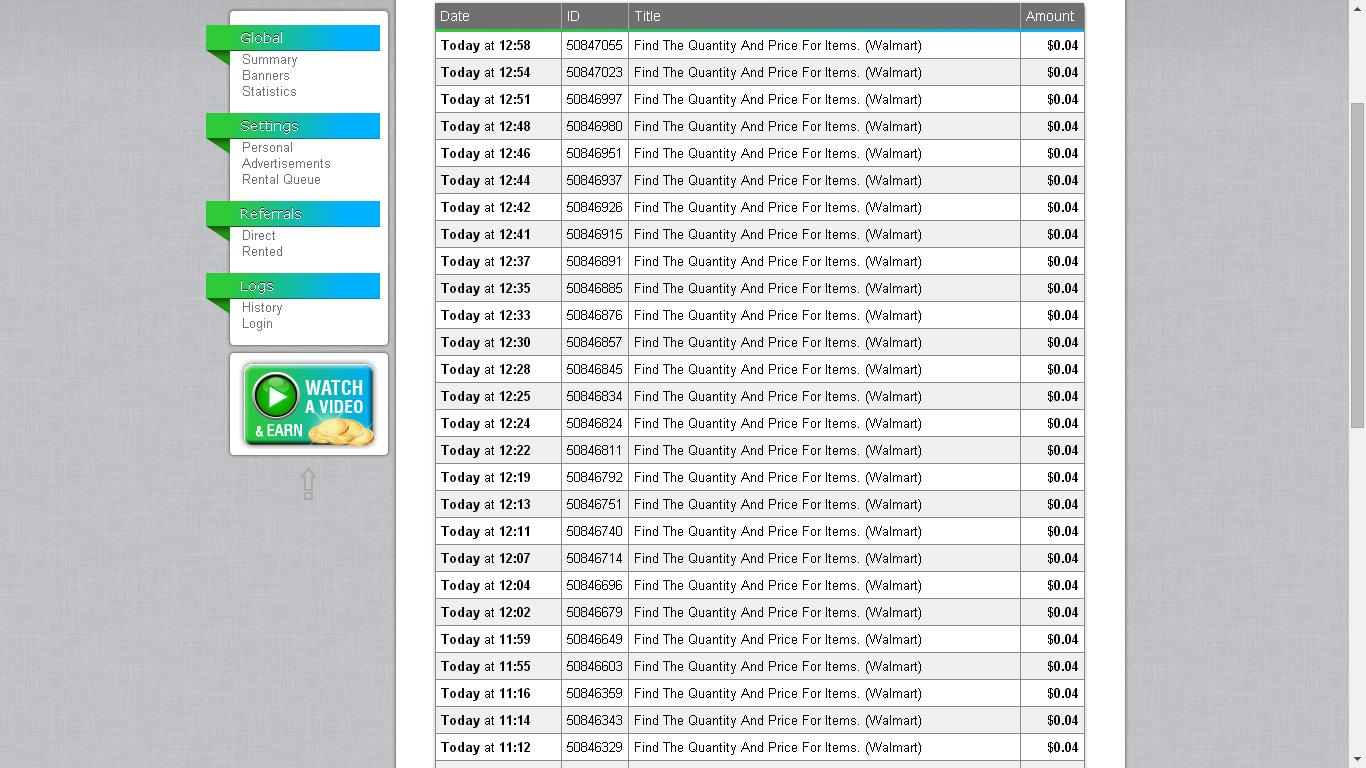This screenshot has width=1366, height=768.
Task: Click the $0.04 amount in row 50846915
Action: click(x=1062, y=234)
